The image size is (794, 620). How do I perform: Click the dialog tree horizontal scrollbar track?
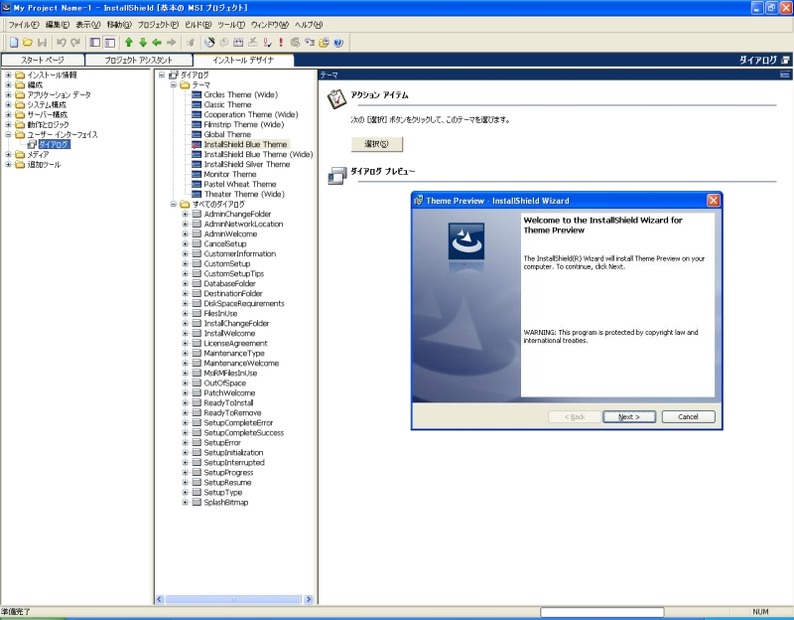233,600
